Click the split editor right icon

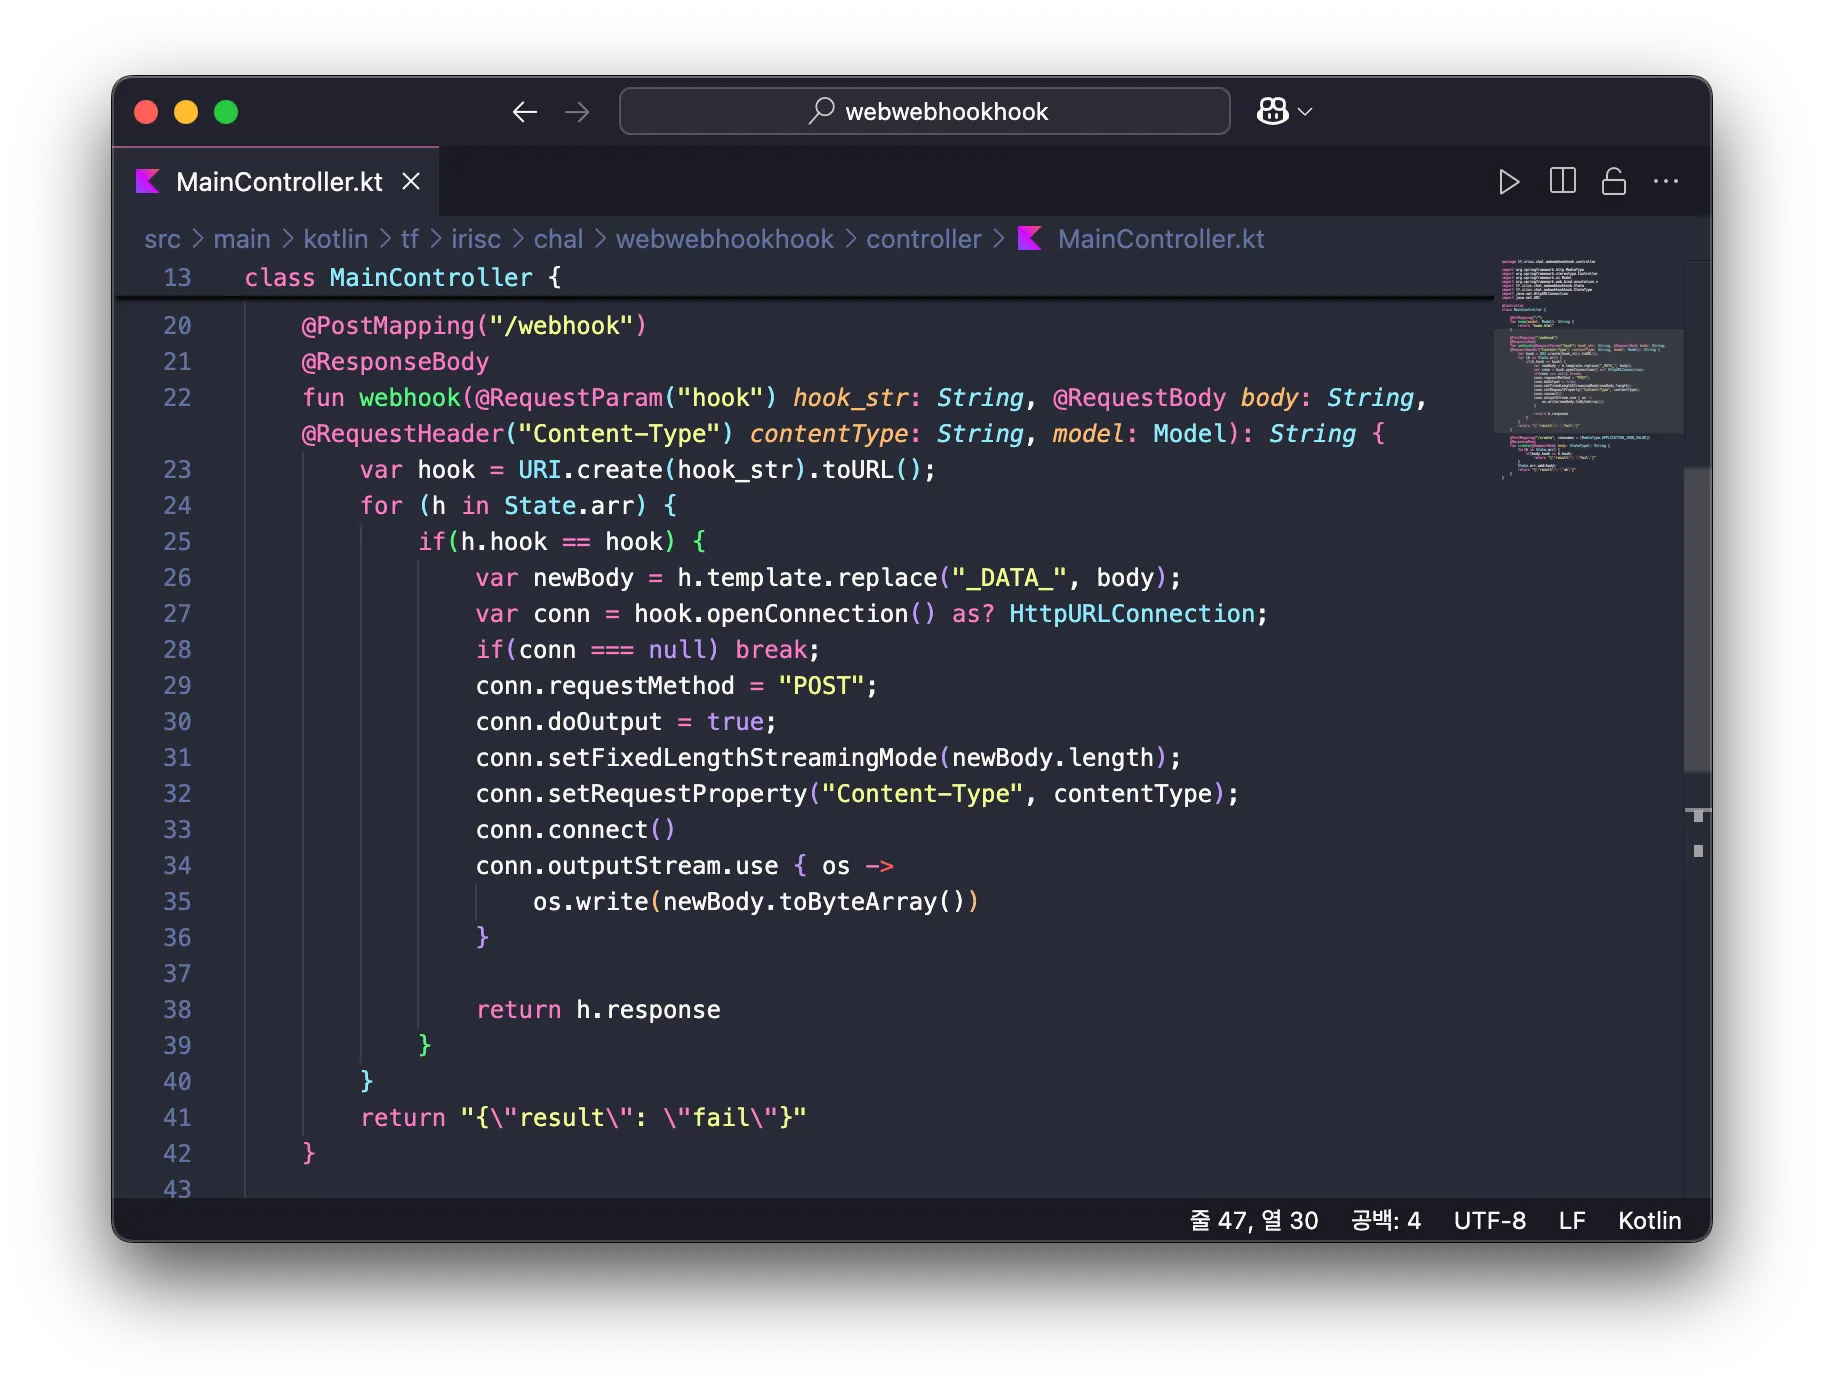(x=1562, y=181)
